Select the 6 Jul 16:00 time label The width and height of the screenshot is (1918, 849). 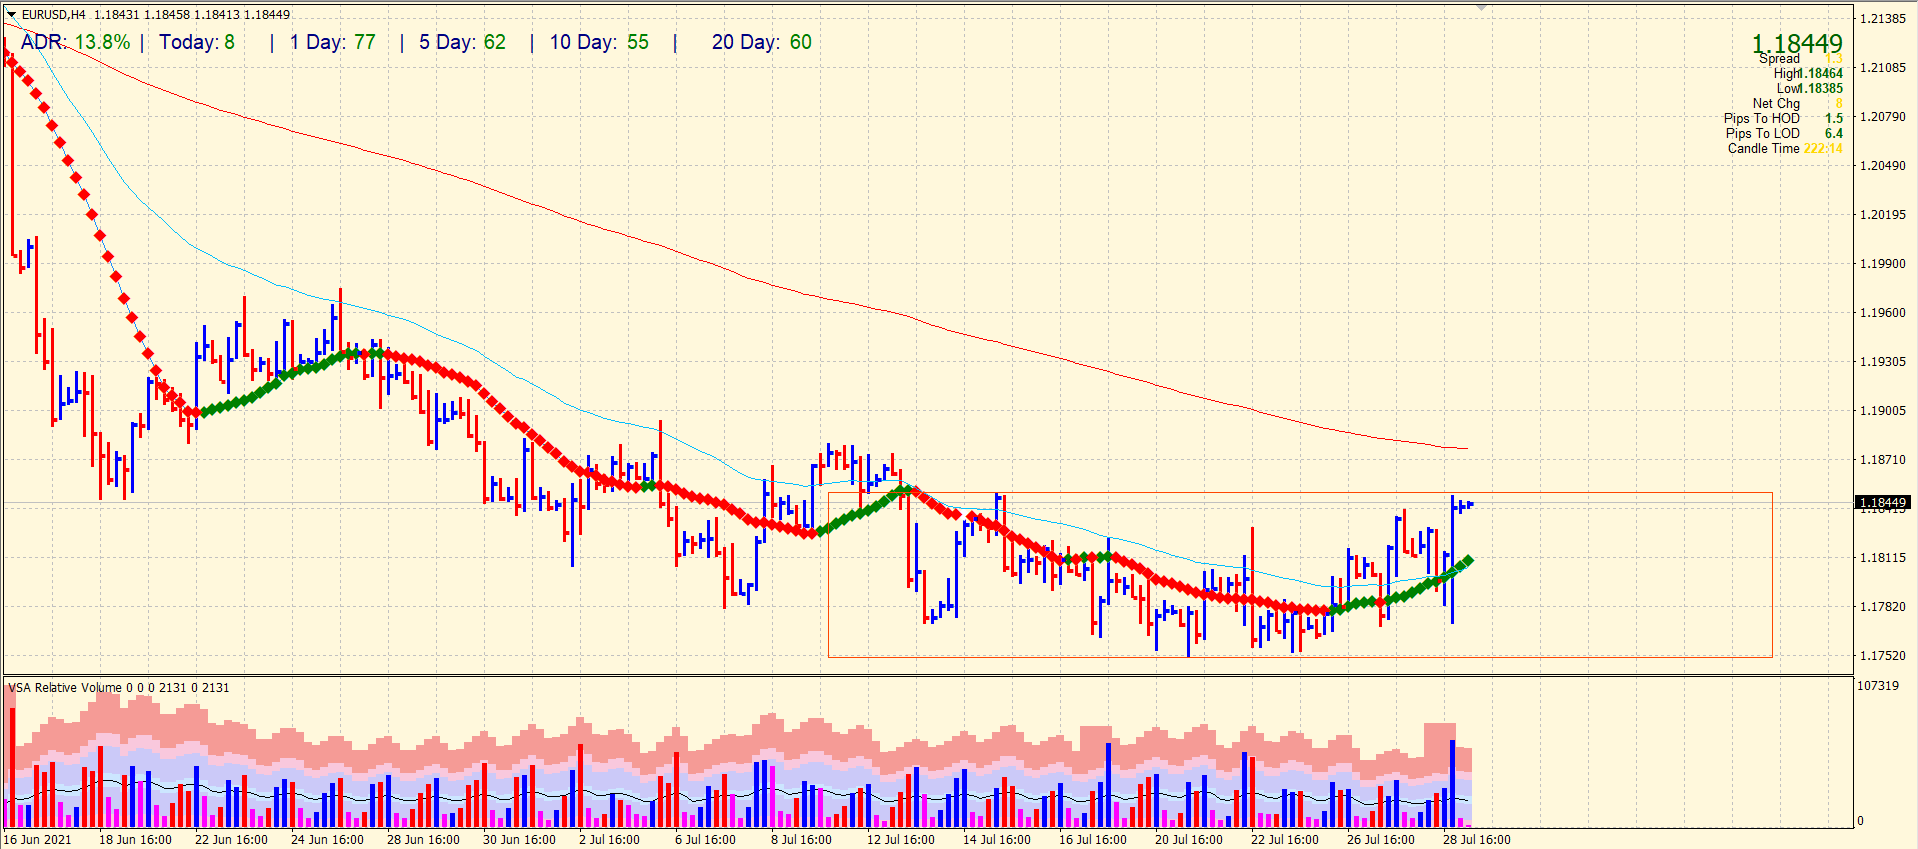705,840
